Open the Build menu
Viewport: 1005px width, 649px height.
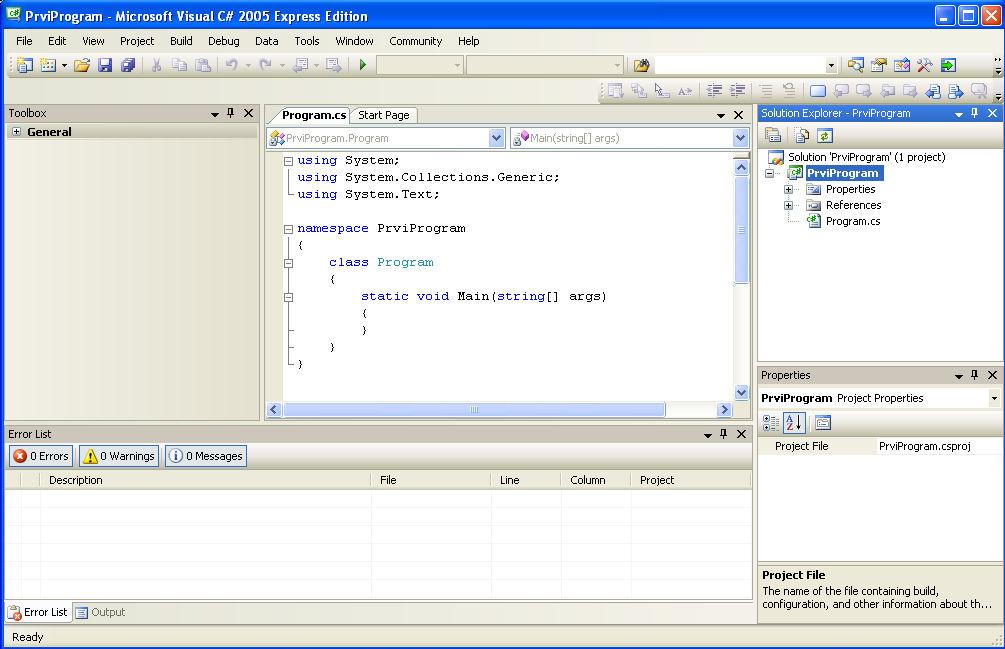click(181, 41)
